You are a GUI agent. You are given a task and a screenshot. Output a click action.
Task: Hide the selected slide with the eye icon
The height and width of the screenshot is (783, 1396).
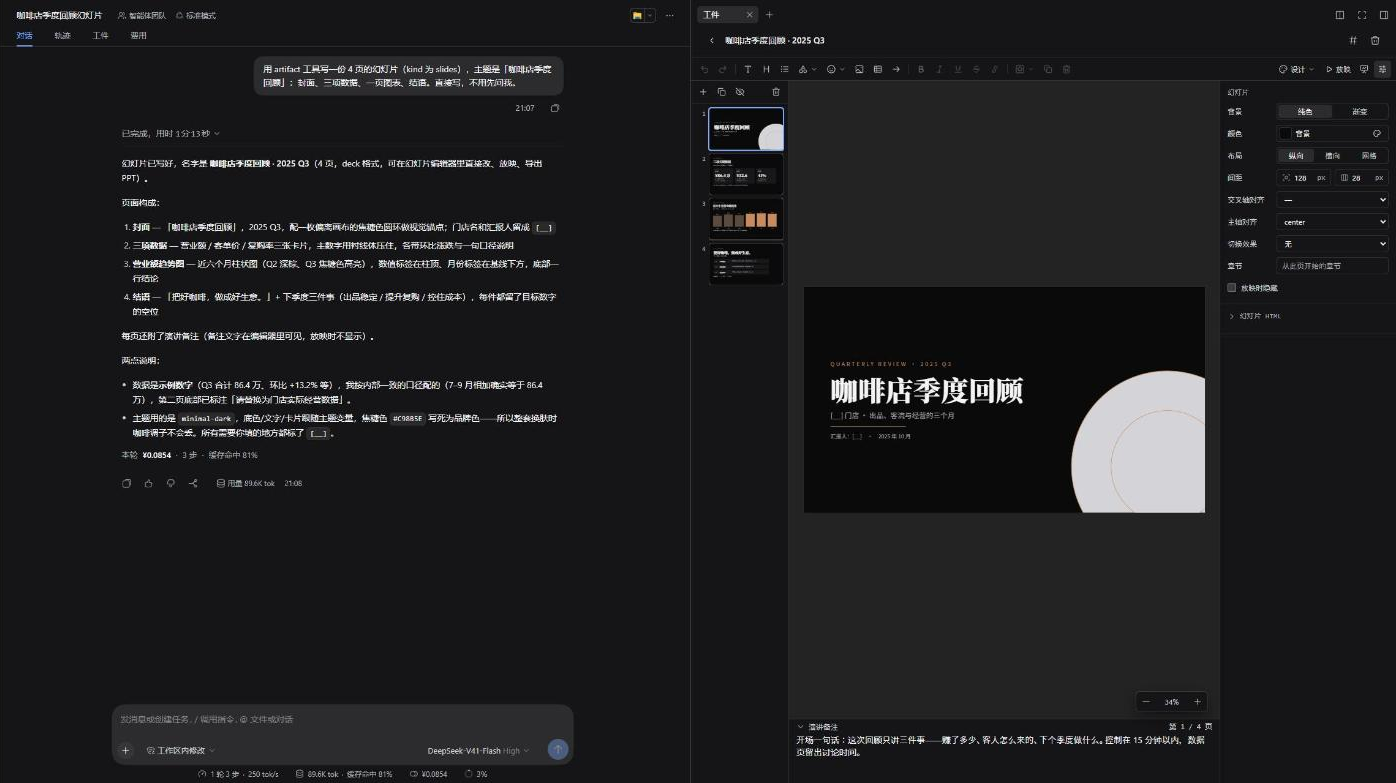(x=740, y=92)
